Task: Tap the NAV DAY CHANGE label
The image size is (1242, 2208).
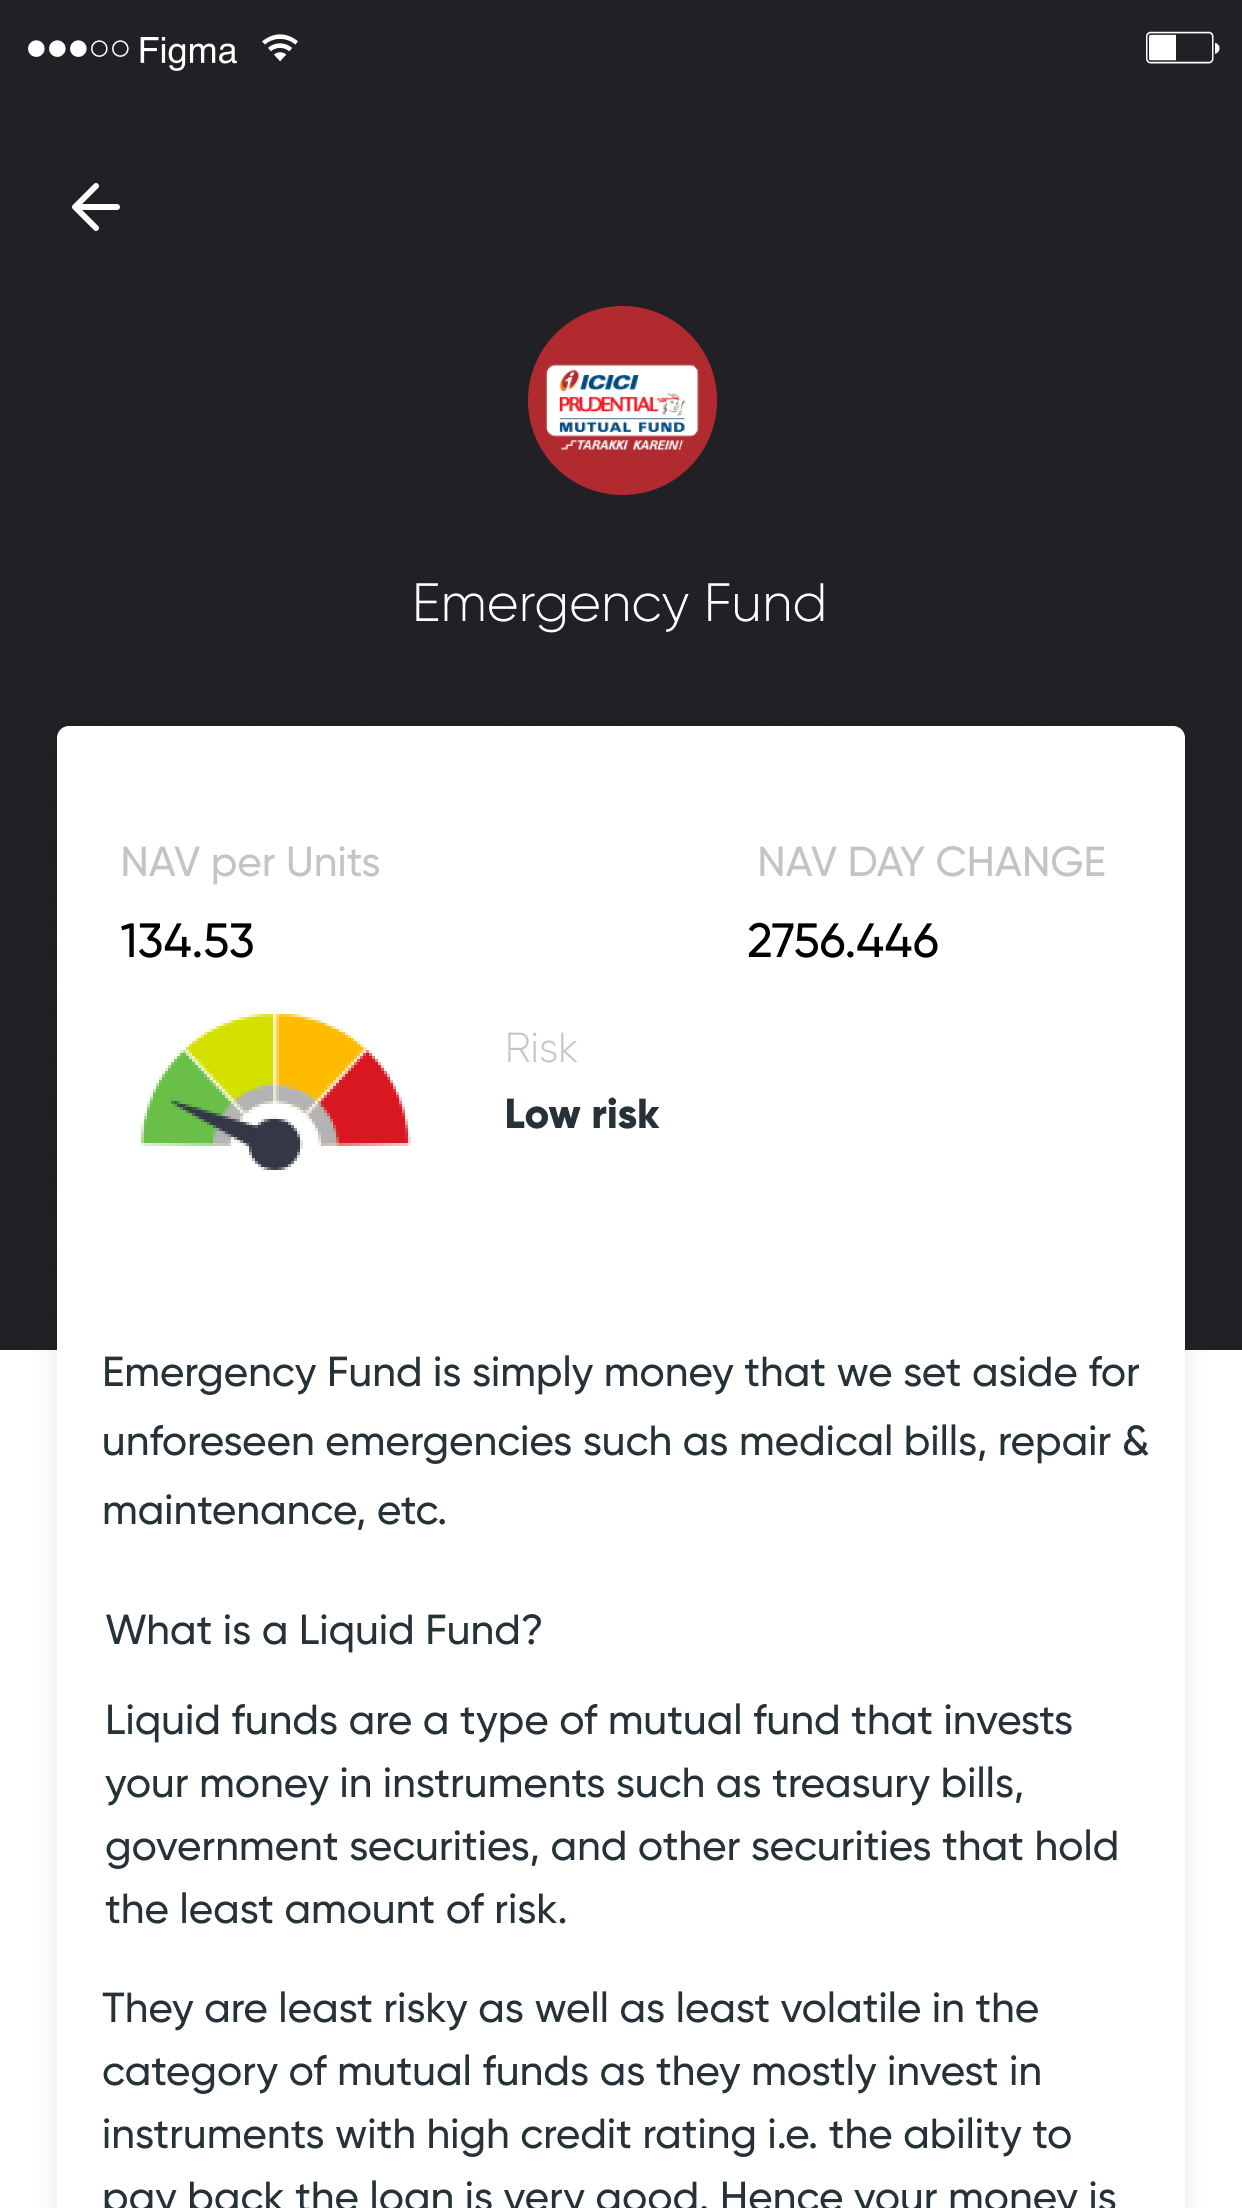Action: pos(931,862)
